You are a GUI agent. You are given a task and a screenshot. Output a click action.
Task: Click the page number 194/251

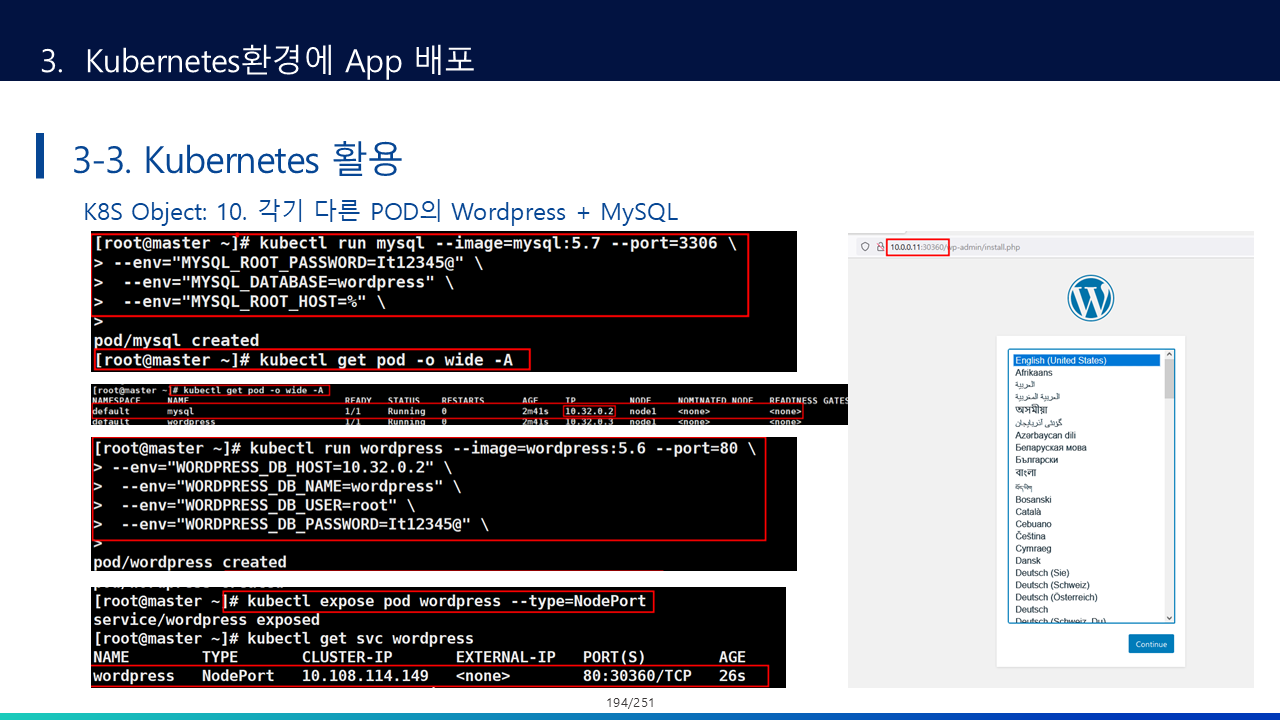tap(630, 703)
